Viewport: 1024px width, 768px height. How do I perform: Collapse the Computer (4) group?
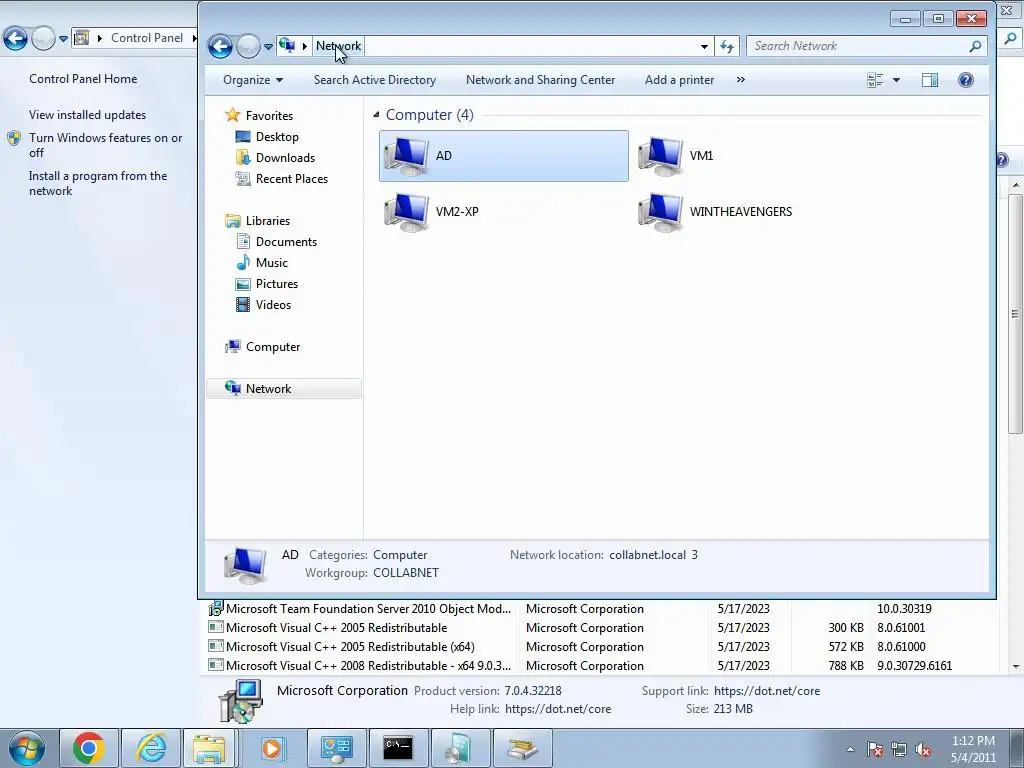(376, 115)
